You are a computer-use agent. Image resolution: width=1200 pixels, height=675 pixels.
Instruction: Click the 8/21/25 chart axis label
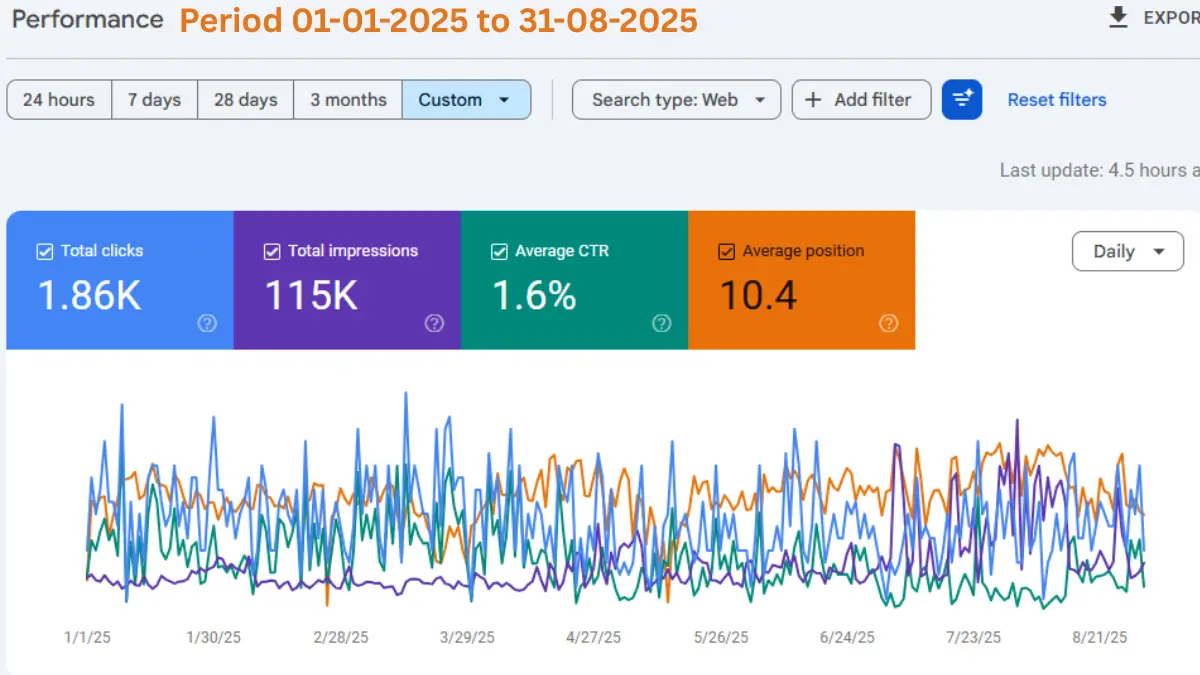pyautogui.click(x=1100, y=637)
